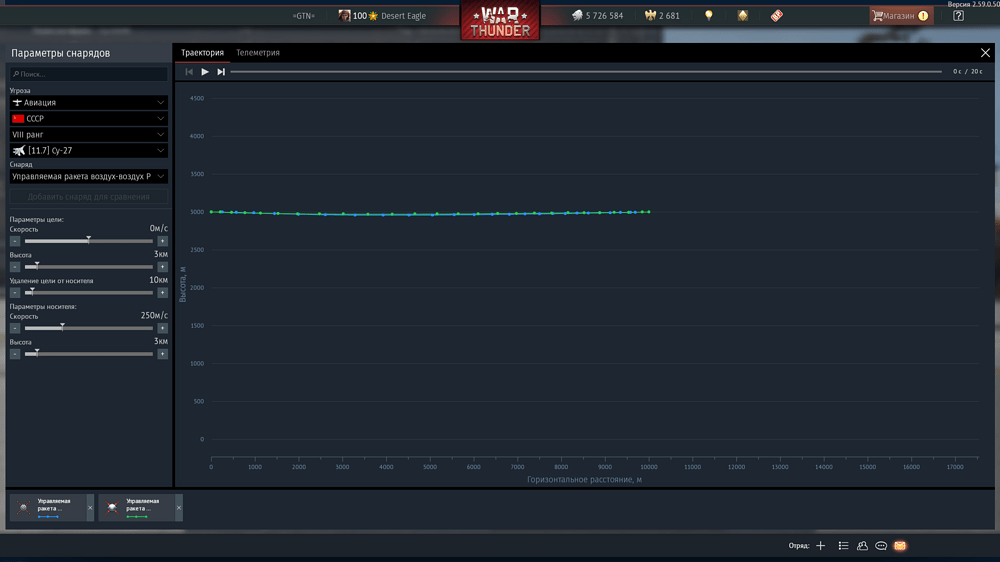This screenshot has width=1000, height=562.
Task: Open the orange mail envelope icon
Action: point(900,545)
